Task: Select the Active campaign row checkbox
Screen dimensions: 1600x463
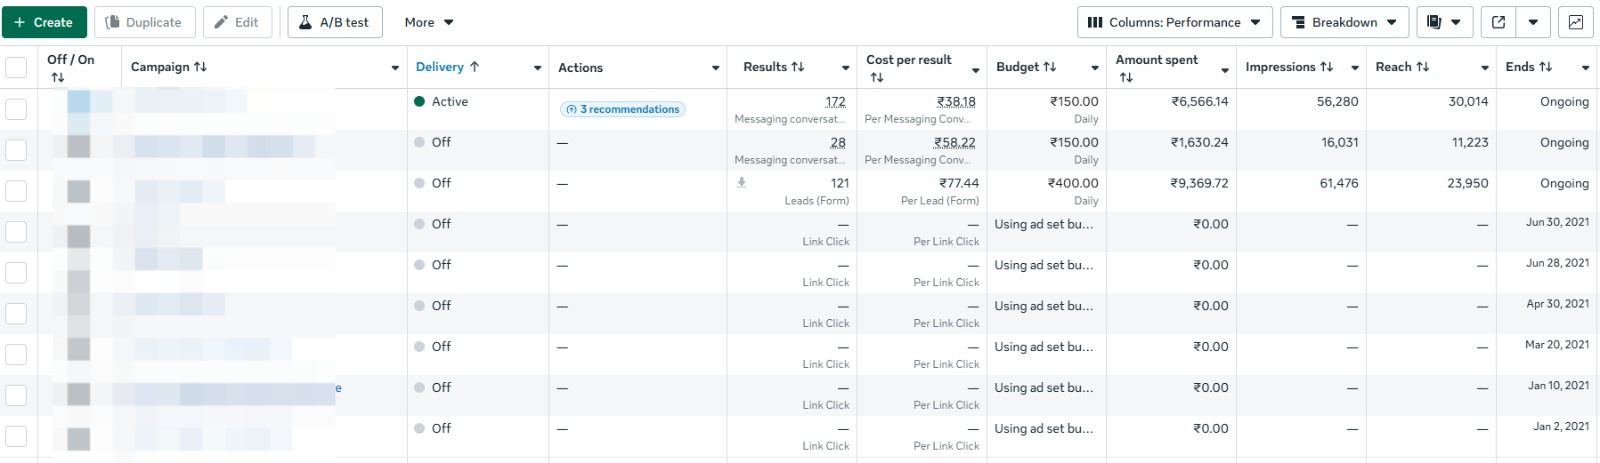Action: [16, 108]
